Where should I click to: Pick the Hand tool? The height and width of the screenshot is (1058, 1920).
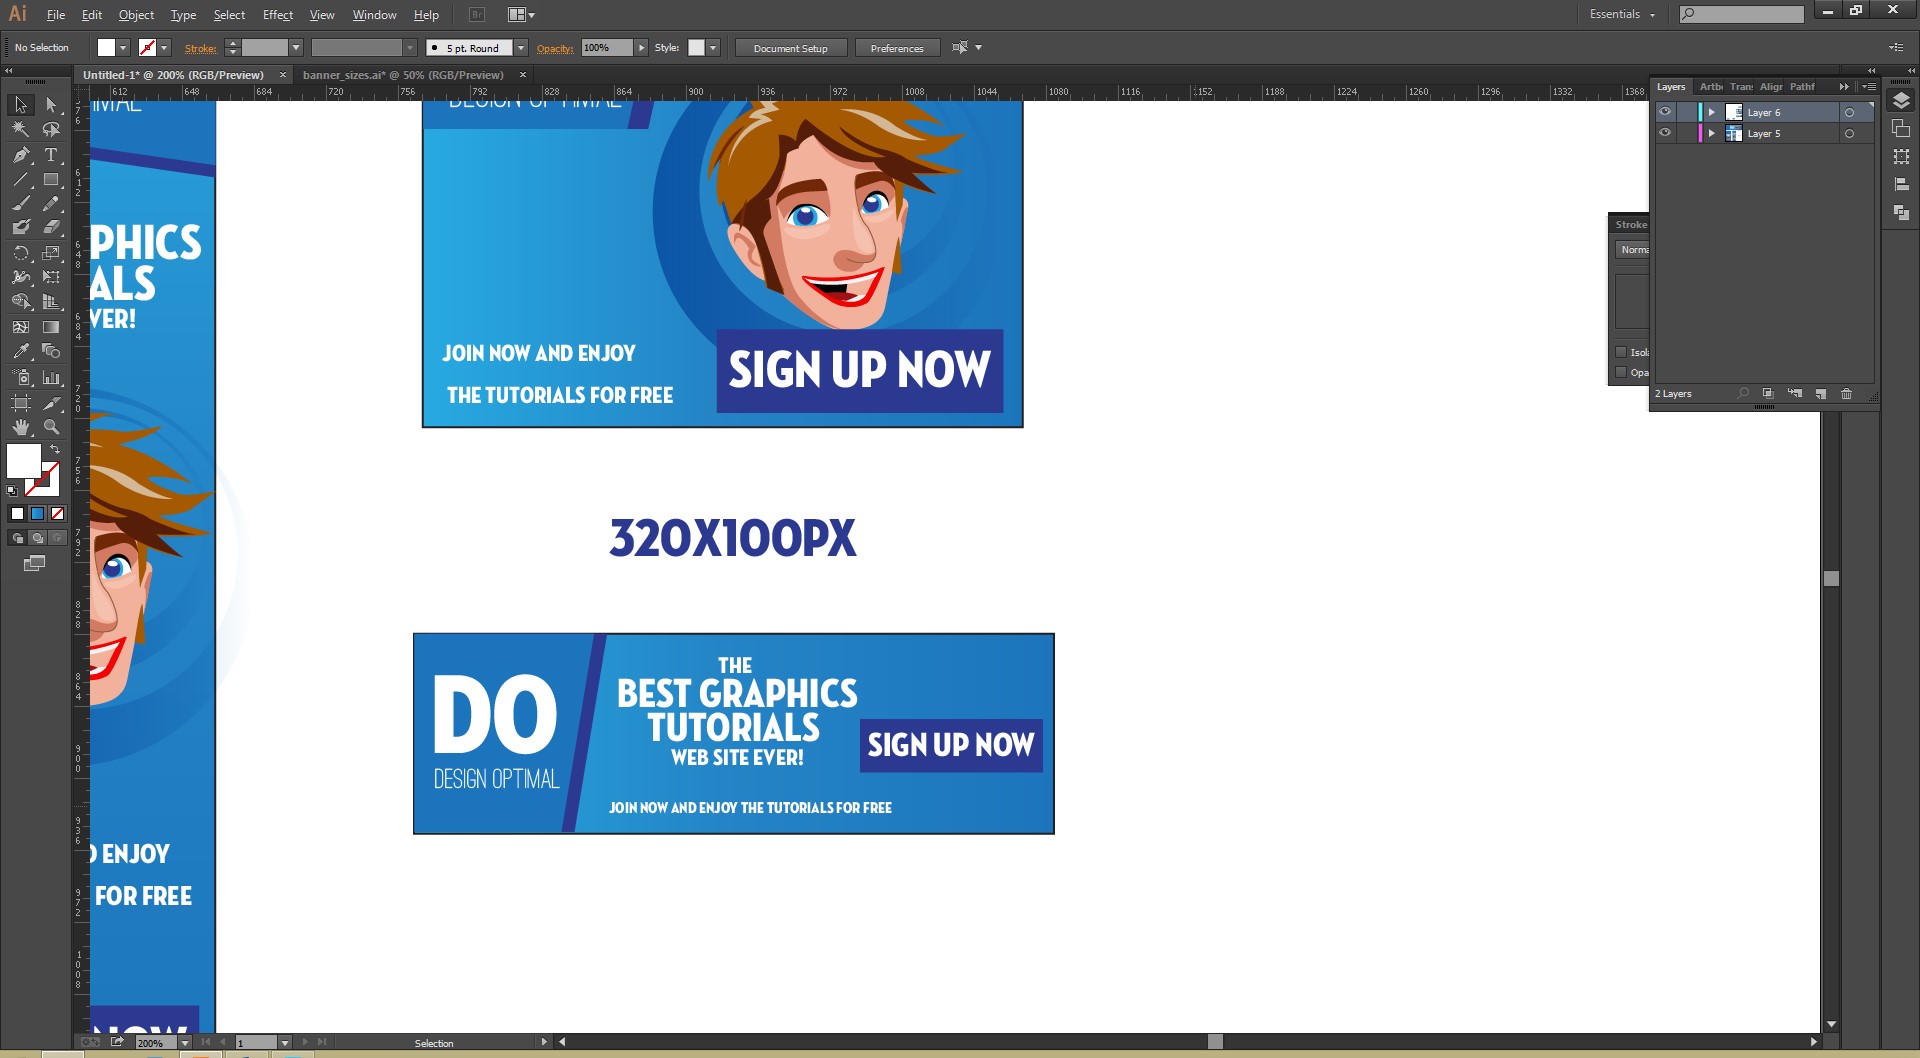(20, 427)
